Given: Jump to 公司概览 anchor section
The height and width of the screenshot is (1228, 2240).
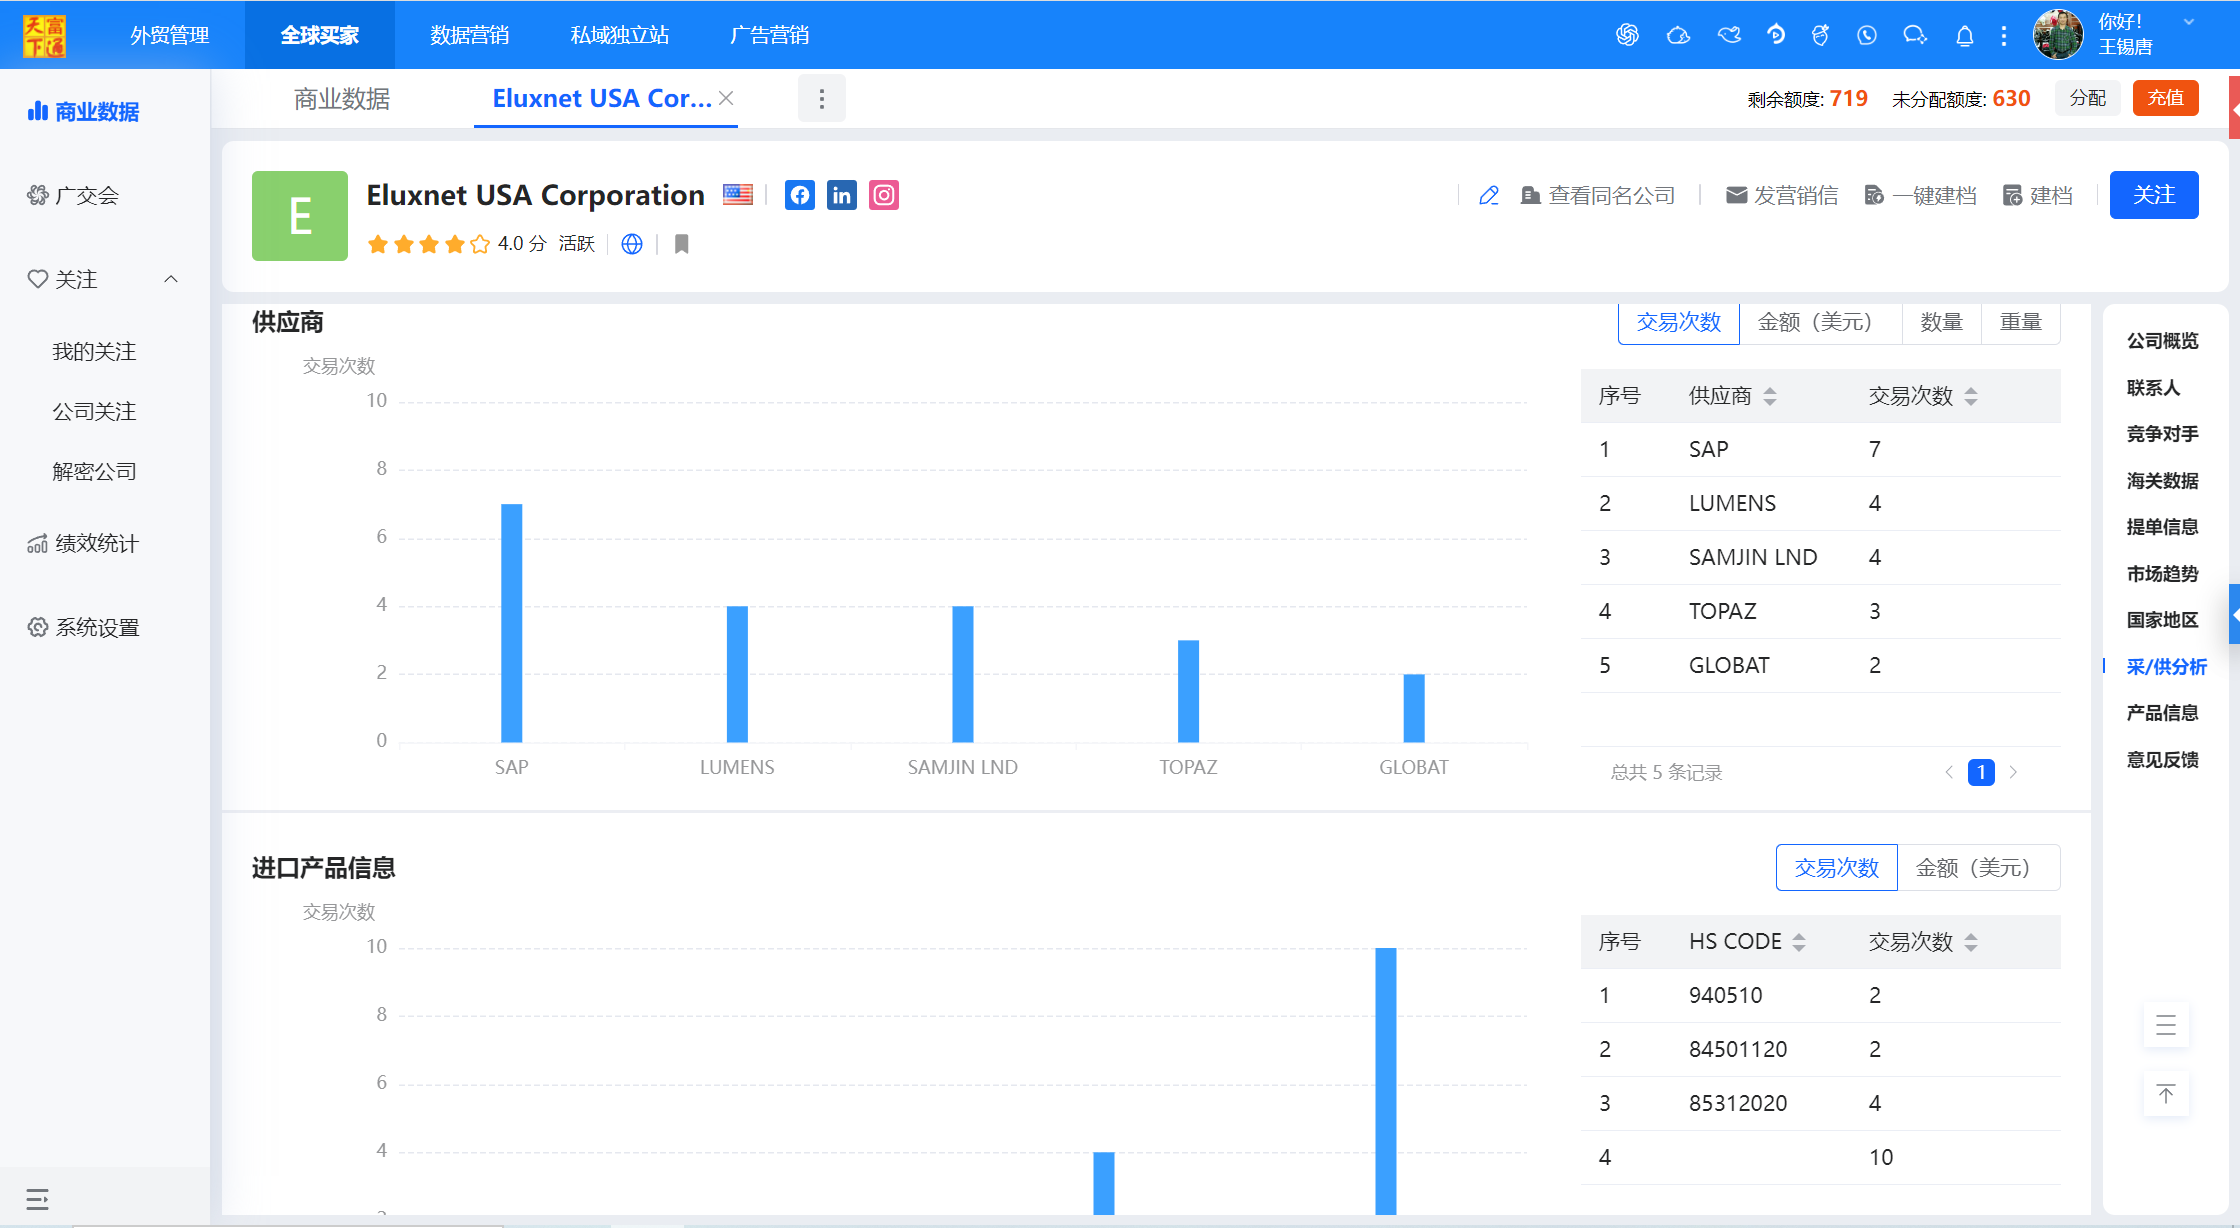Looking at the screenshot, I should click(x=2162, y=341).
